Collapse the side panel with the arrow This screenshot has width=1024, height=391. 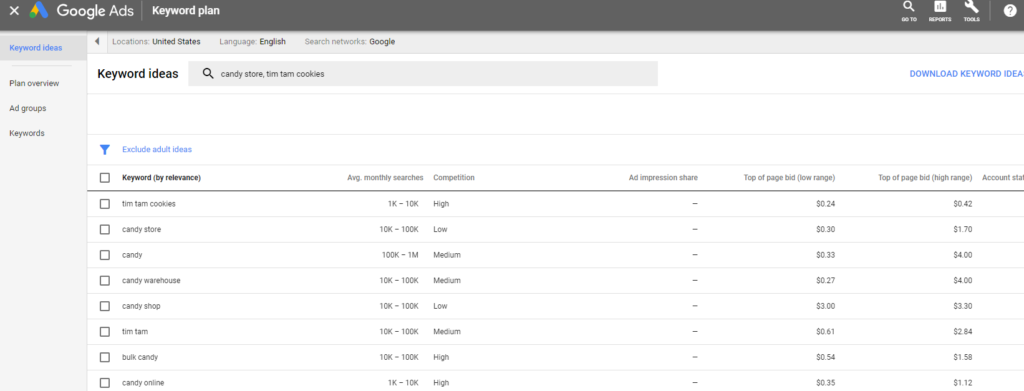[97, 42]
